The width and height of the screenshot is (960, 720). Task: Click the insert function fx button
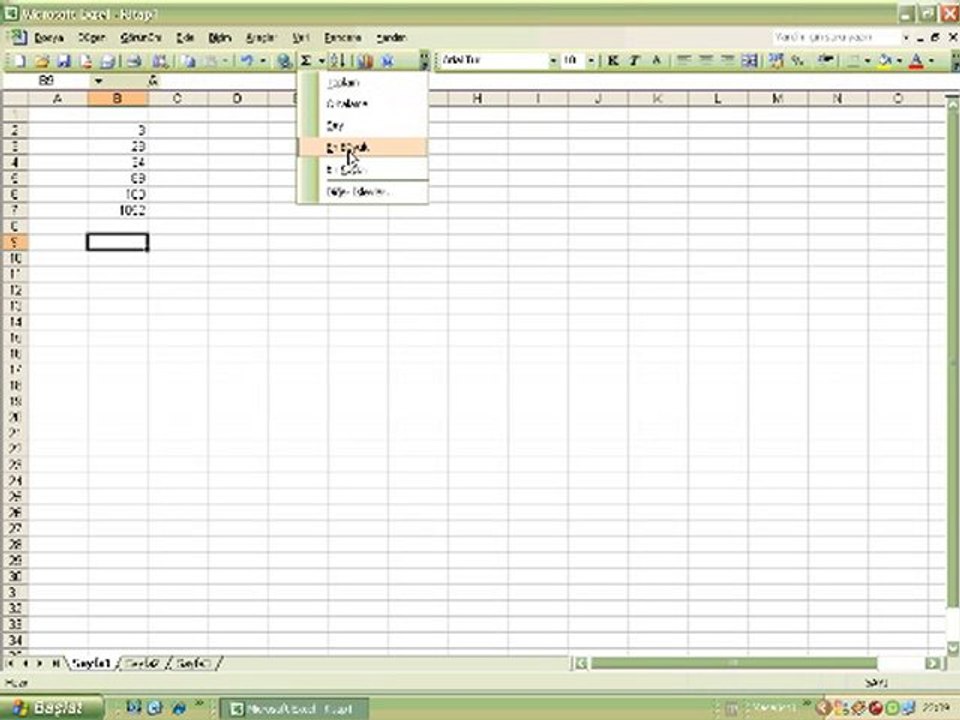click(x=153, y=81)
